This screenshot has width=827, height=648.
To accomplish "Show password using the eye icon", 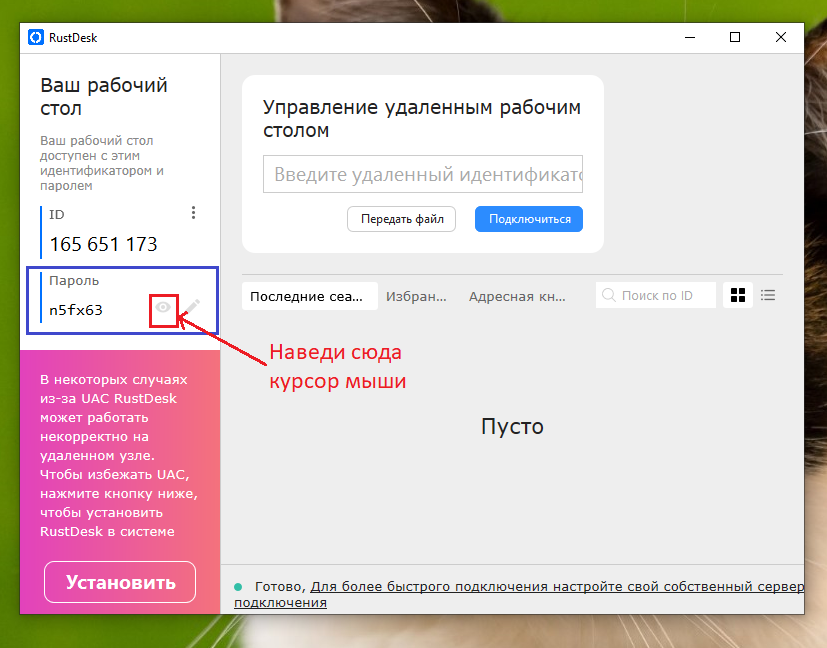I will 163,307.
